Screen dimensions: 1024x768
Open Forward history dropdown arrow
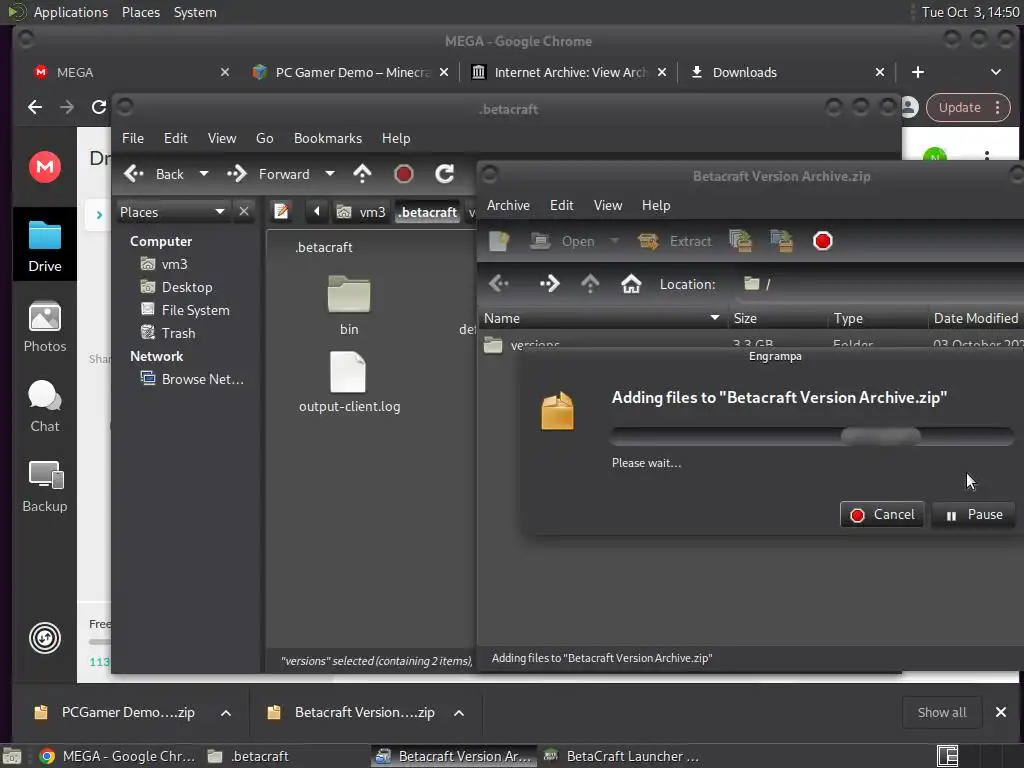(x=330, y=174)
